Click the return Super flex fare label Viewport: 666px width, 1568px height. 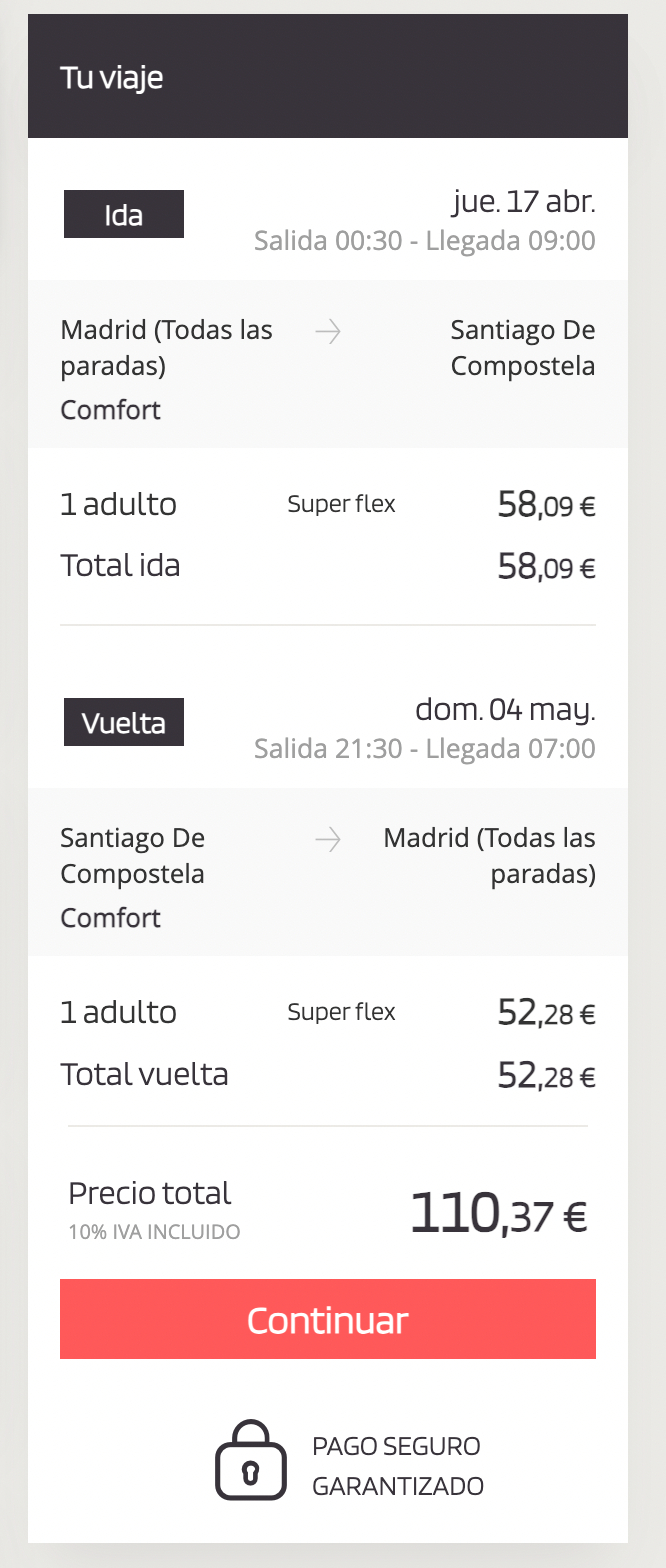point(341,1012)
